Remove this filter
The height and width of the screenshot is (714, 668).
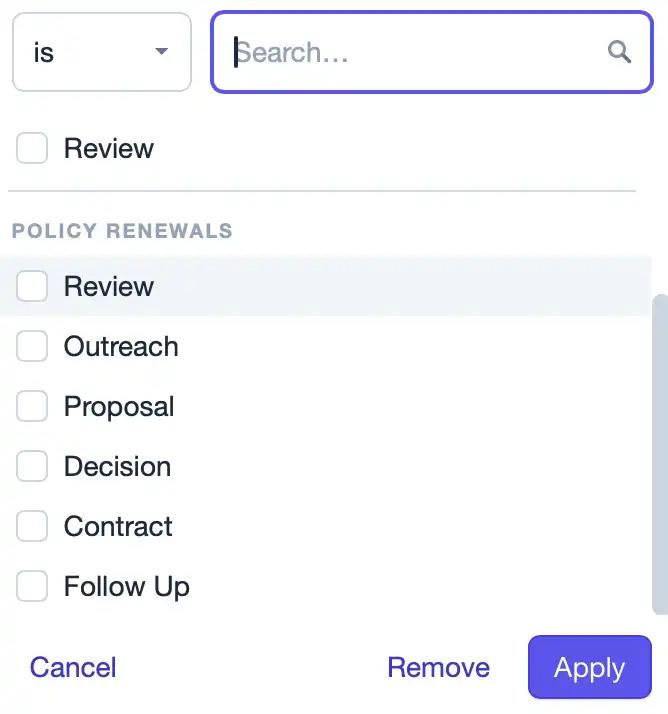(x=439, y=668)
